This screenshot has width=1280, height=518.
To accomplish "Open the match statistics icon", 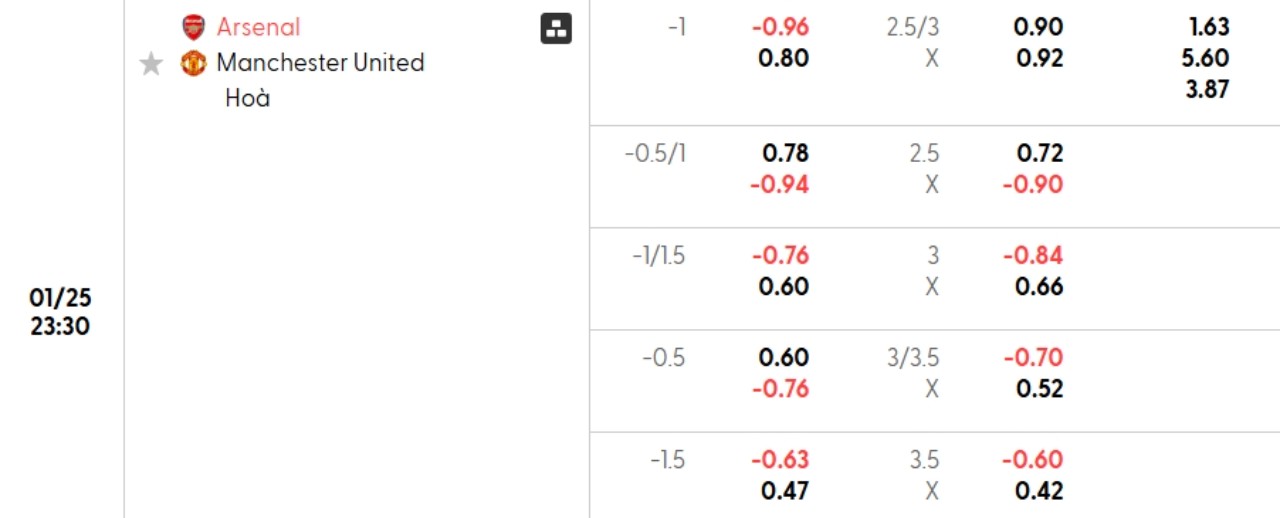I will point(556,29).
